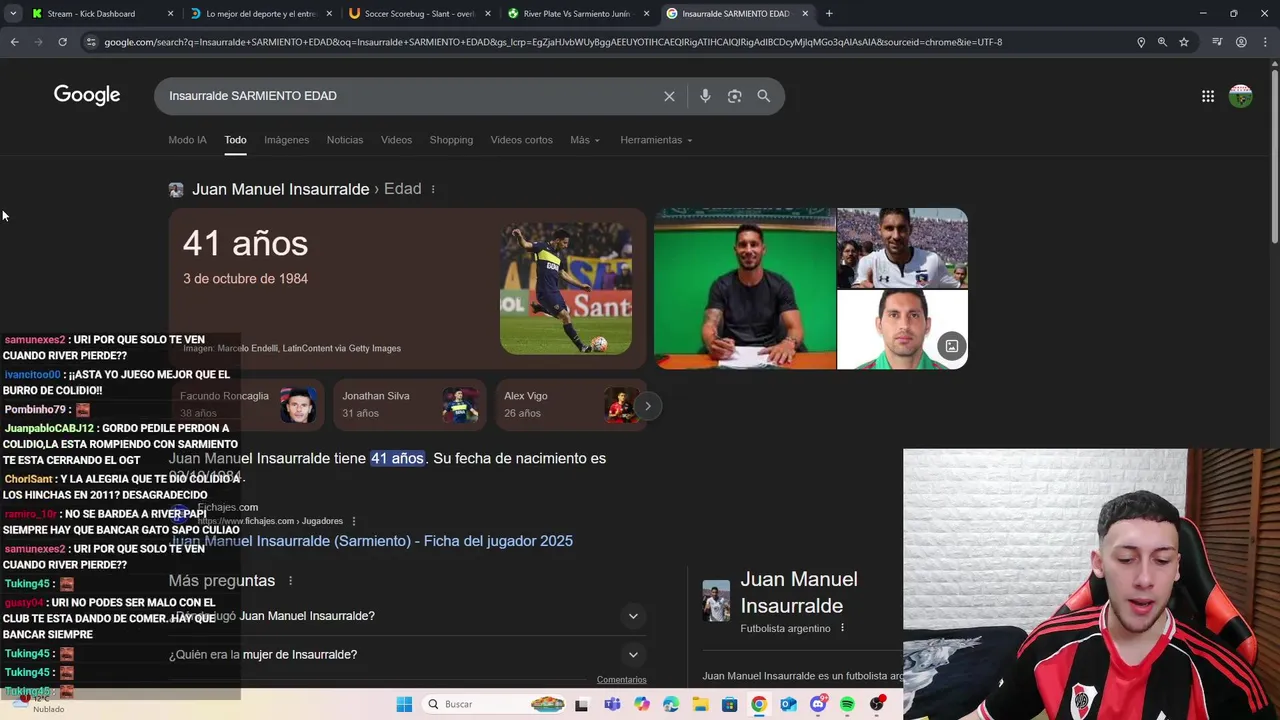Open Juan Manuel Insaurralde heading link

(280, 189)
